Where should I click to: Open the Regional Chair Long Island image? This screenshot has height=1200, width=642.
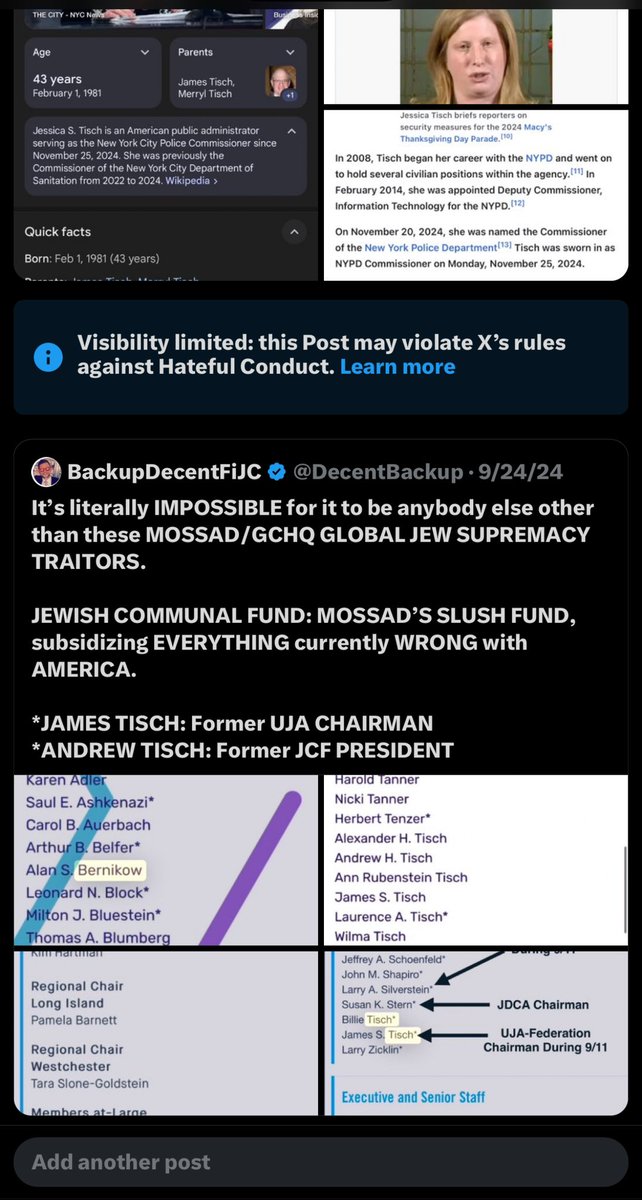click(x=164, y=1032)
